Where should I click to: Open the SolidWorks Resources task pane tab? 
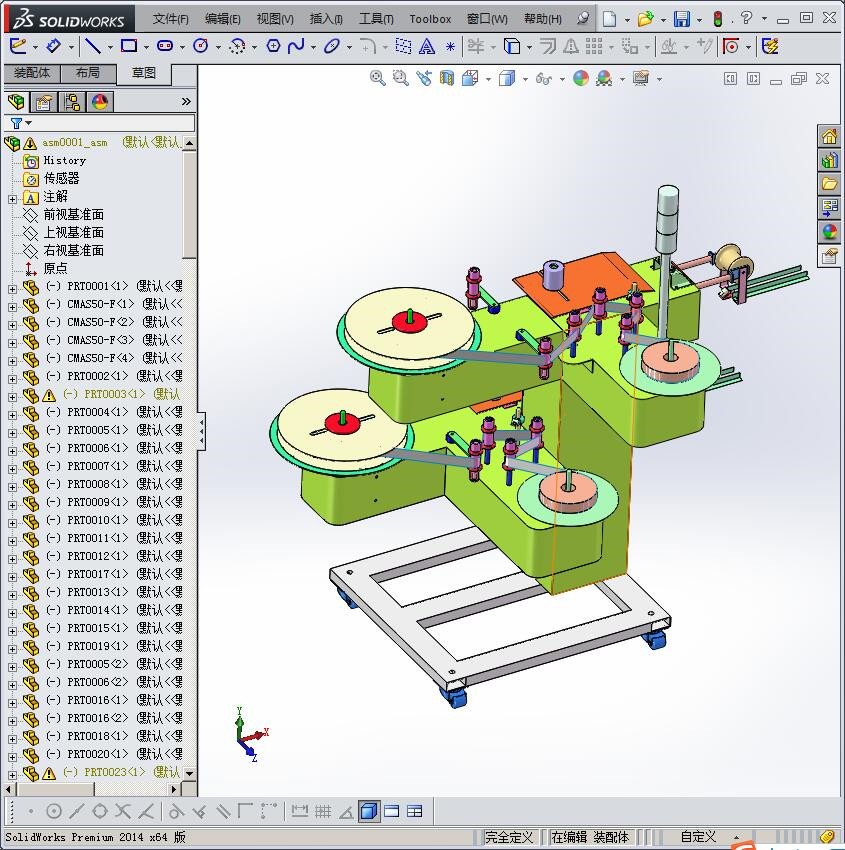point(829,137)
